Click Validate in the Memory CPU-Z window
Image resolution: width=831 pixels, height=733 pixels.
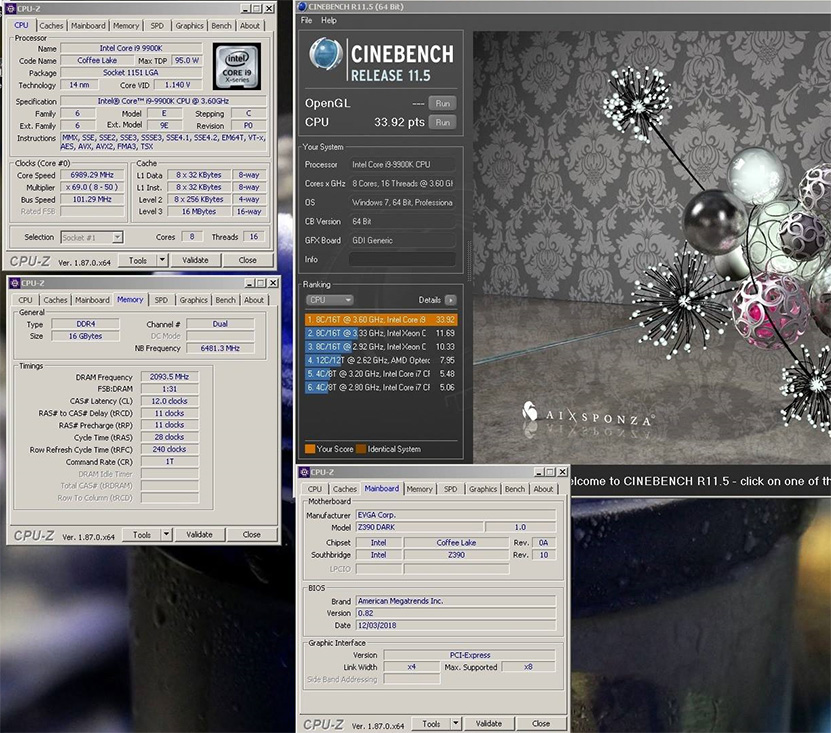199,534
